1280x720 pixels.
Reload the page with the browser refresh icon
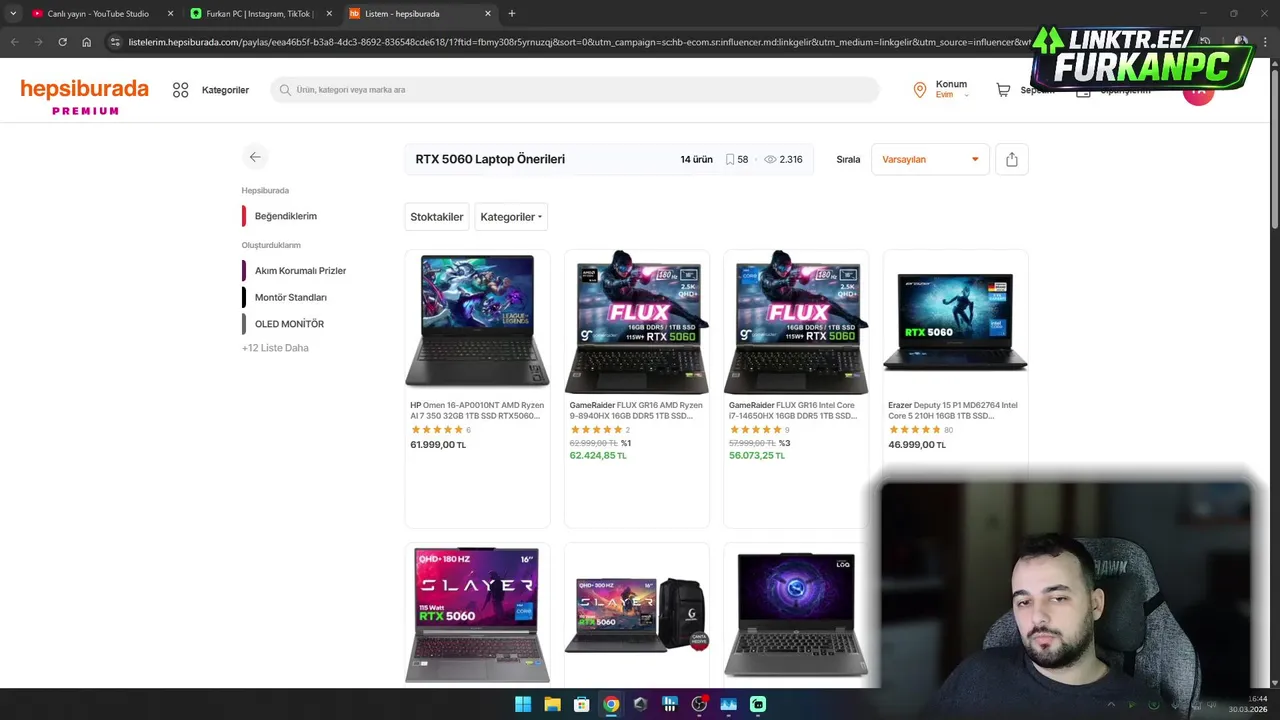point(62,42)
